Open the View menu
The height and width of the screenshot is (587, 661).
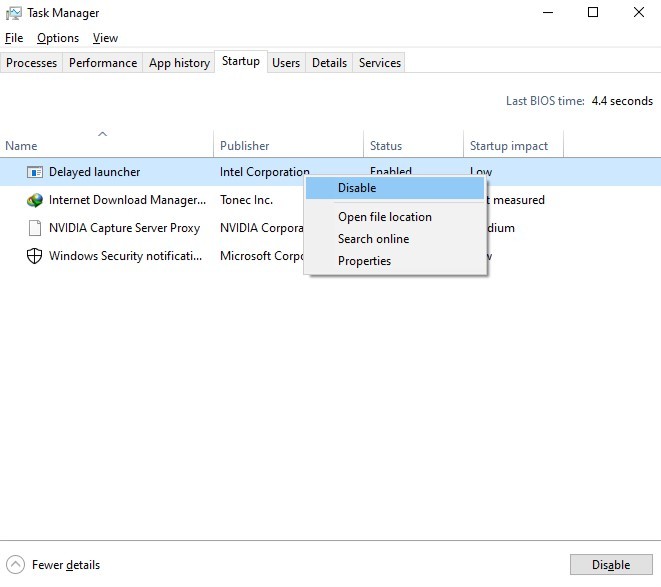tap(105, 38)
